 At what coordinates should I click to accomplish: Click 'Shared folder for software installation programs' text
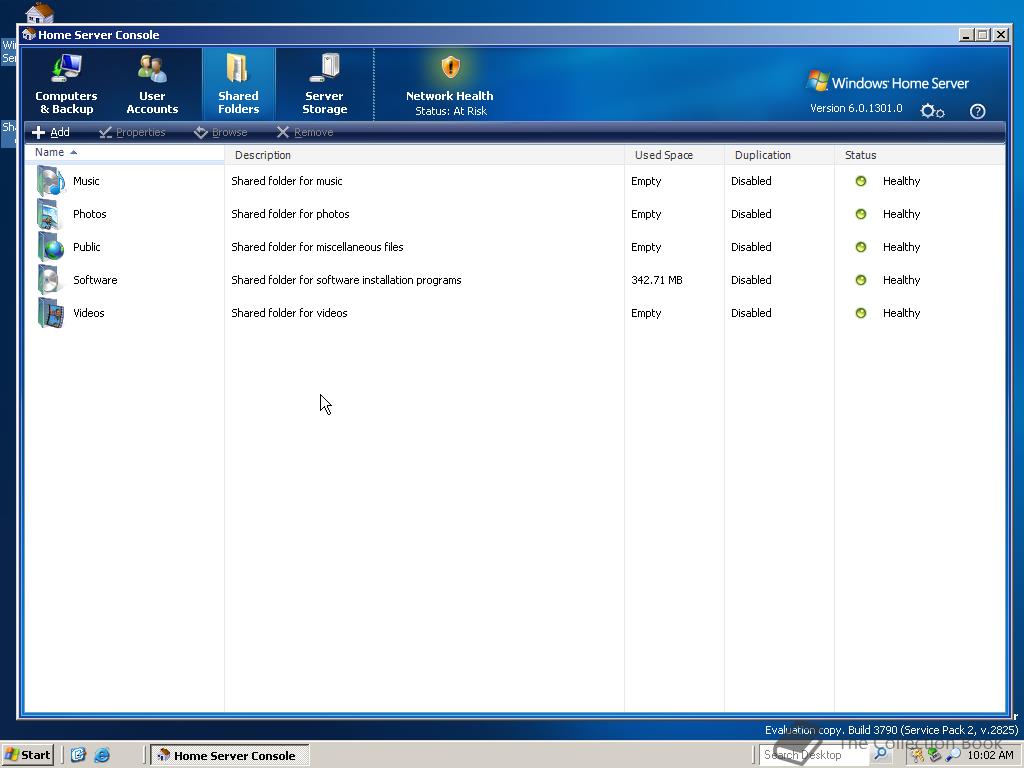pyautogui.click(x=346, y=280)
